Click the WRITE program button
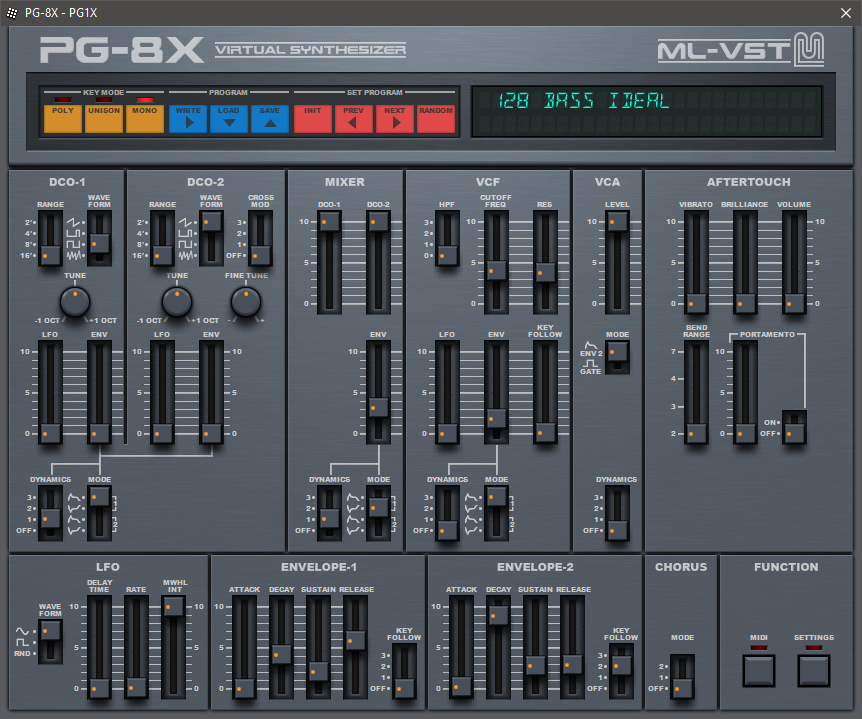The width and height of the screenshot is (862, 719). [x=188, y=119]
